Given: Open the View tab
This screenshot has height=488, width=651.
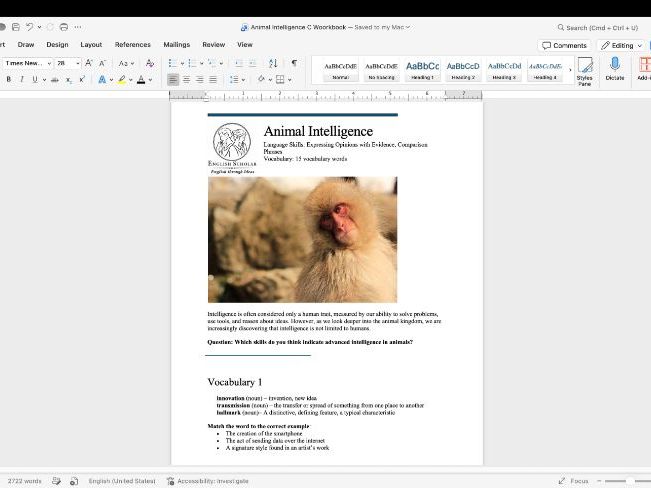Looking at the screenshot, I should click(245, 44).
